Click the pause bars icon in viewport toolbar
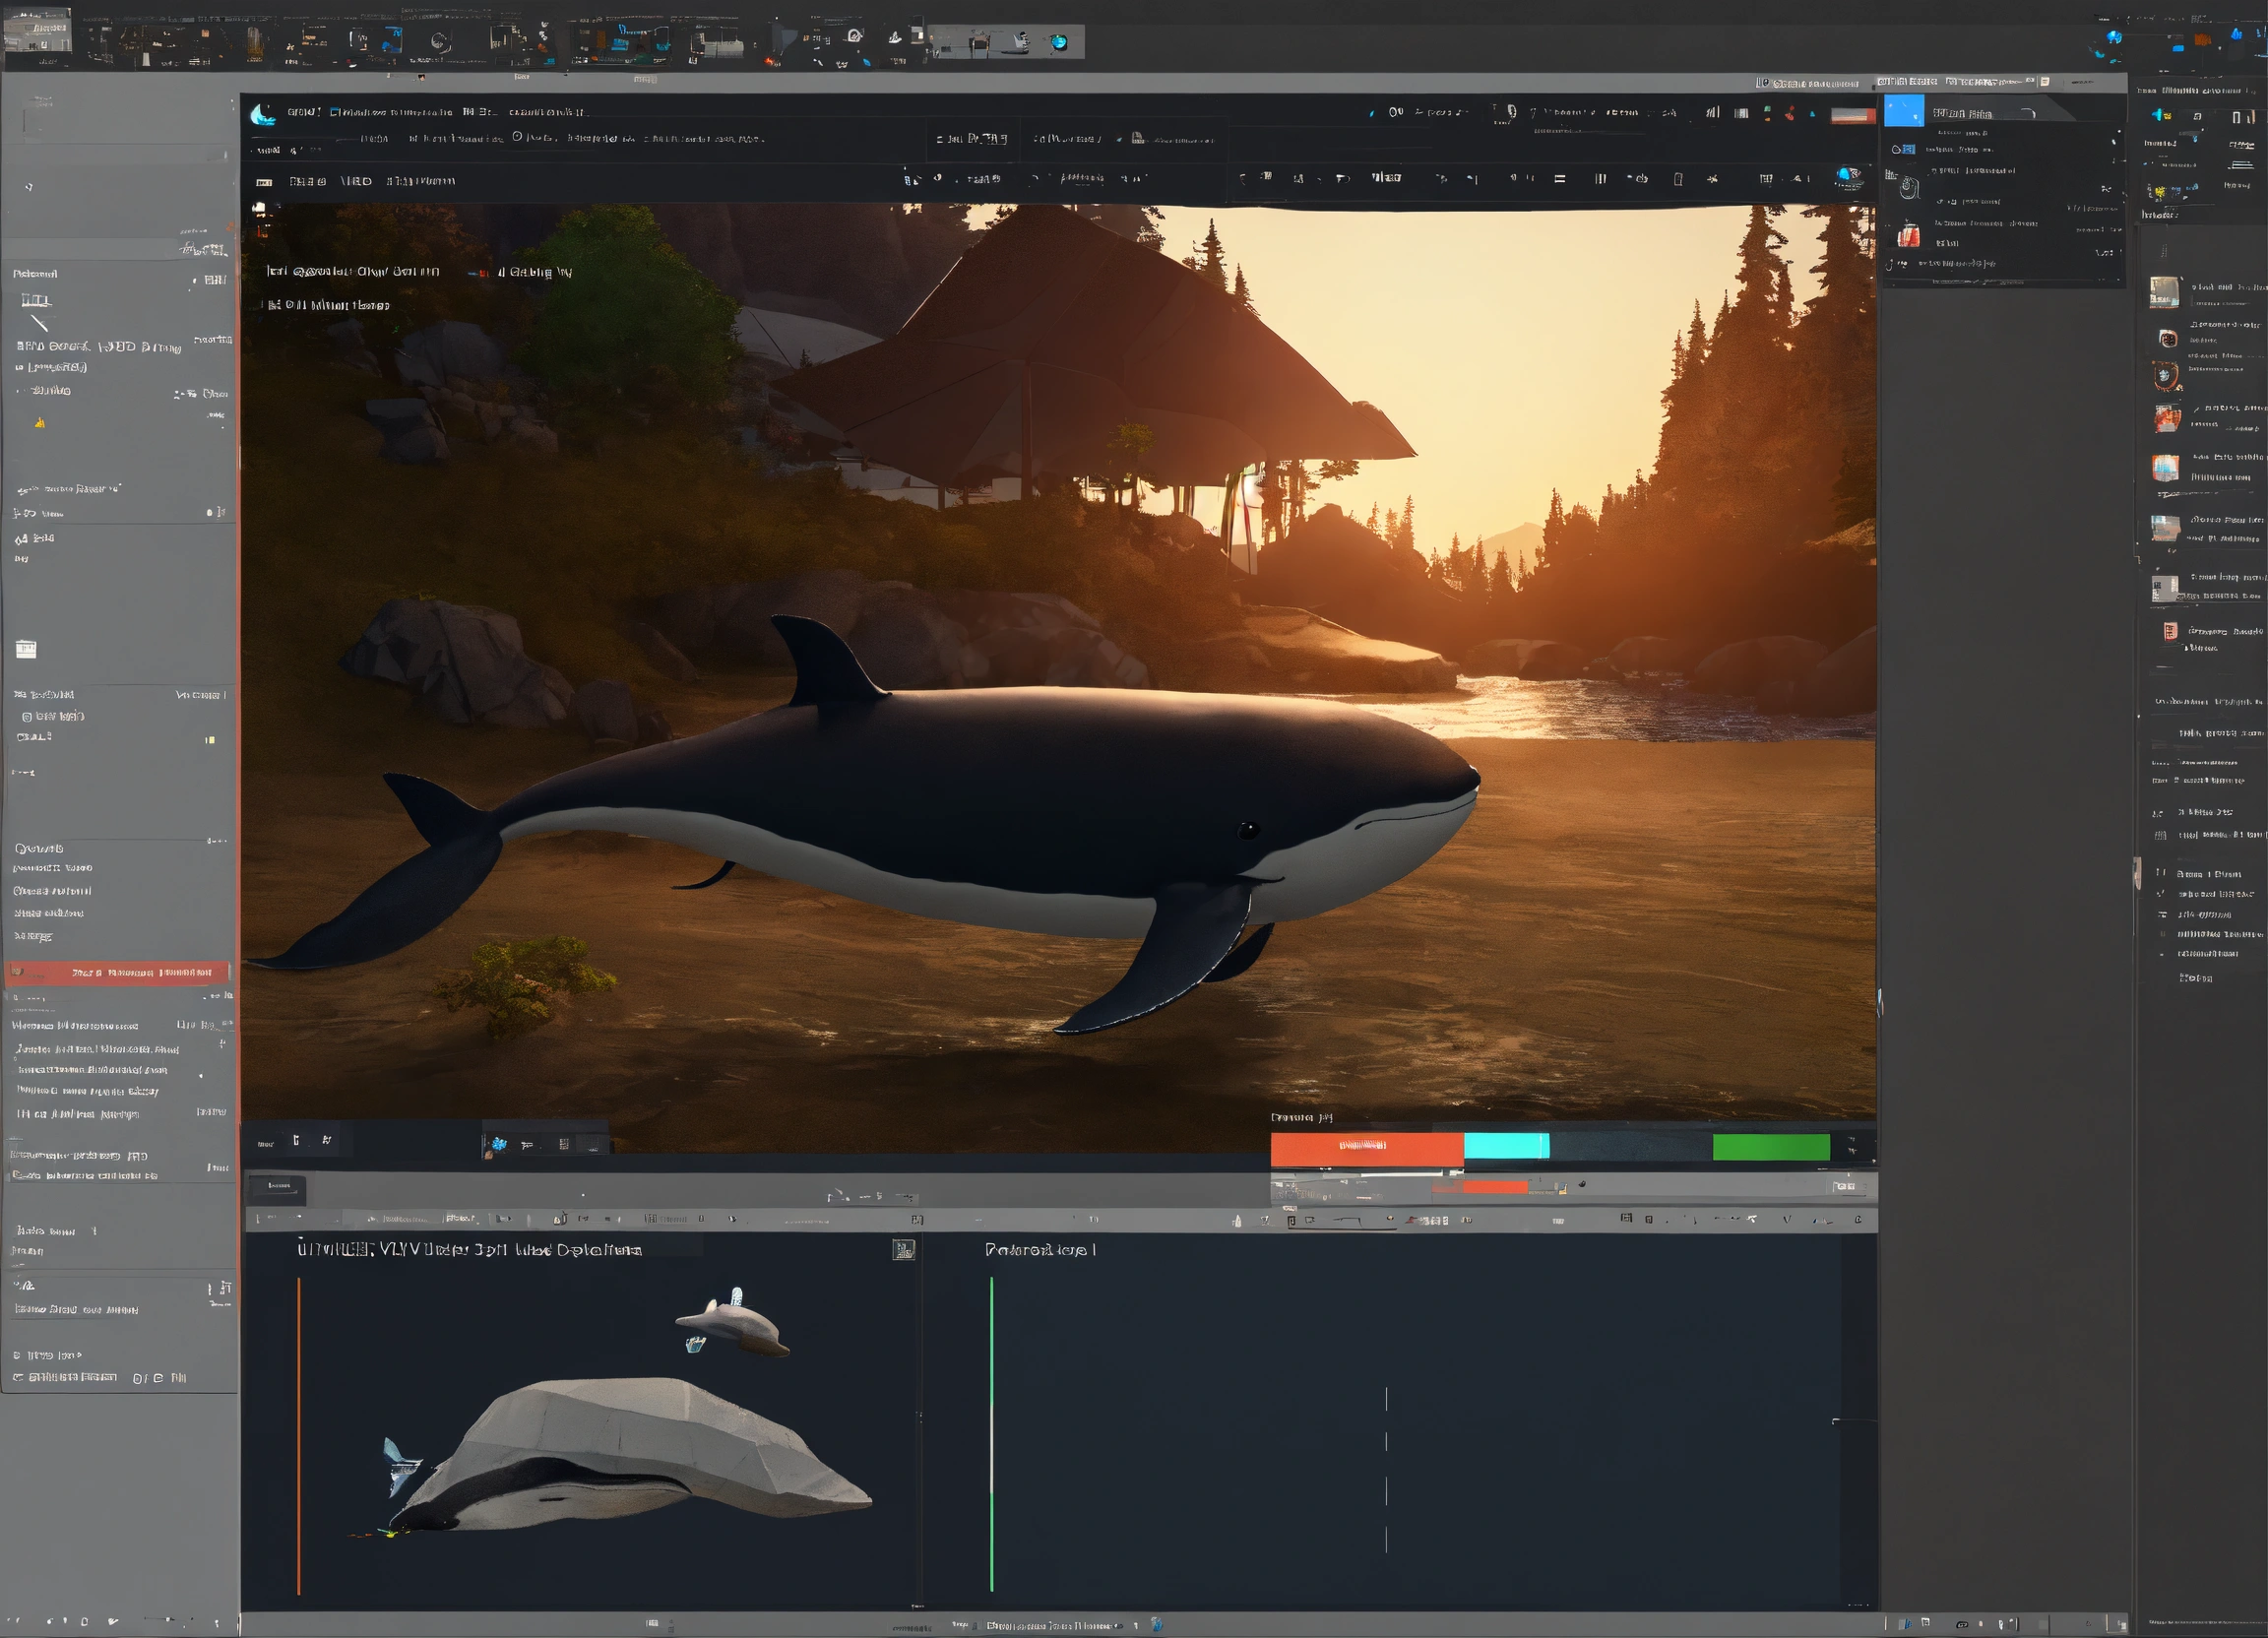 1600,179
